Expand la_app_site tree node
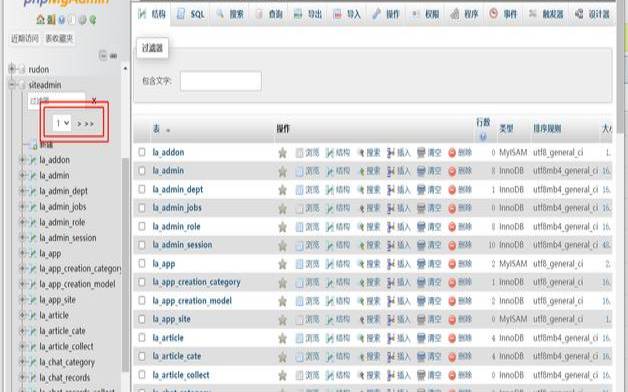Image resolution: width=628 pixels, height=392 pixels. (x=22, y=300)
